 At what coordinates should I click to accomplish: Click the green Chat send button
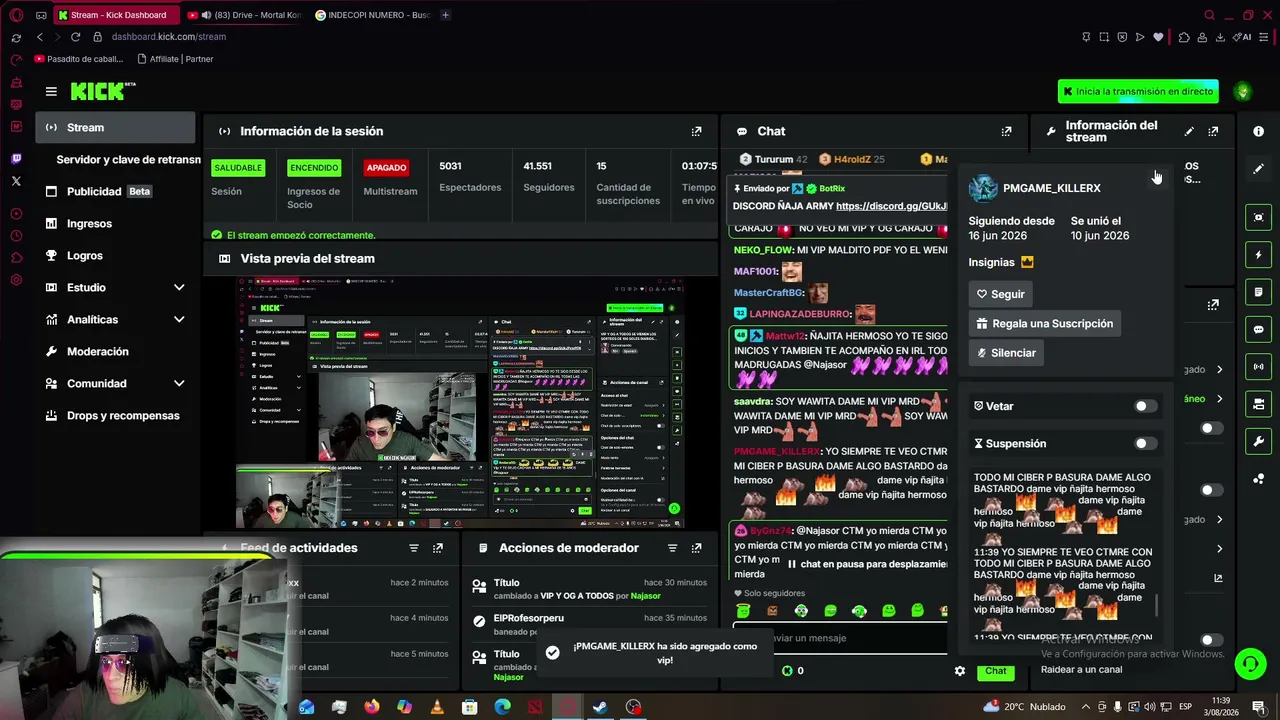pyautogui.click(x=996, y=671)
